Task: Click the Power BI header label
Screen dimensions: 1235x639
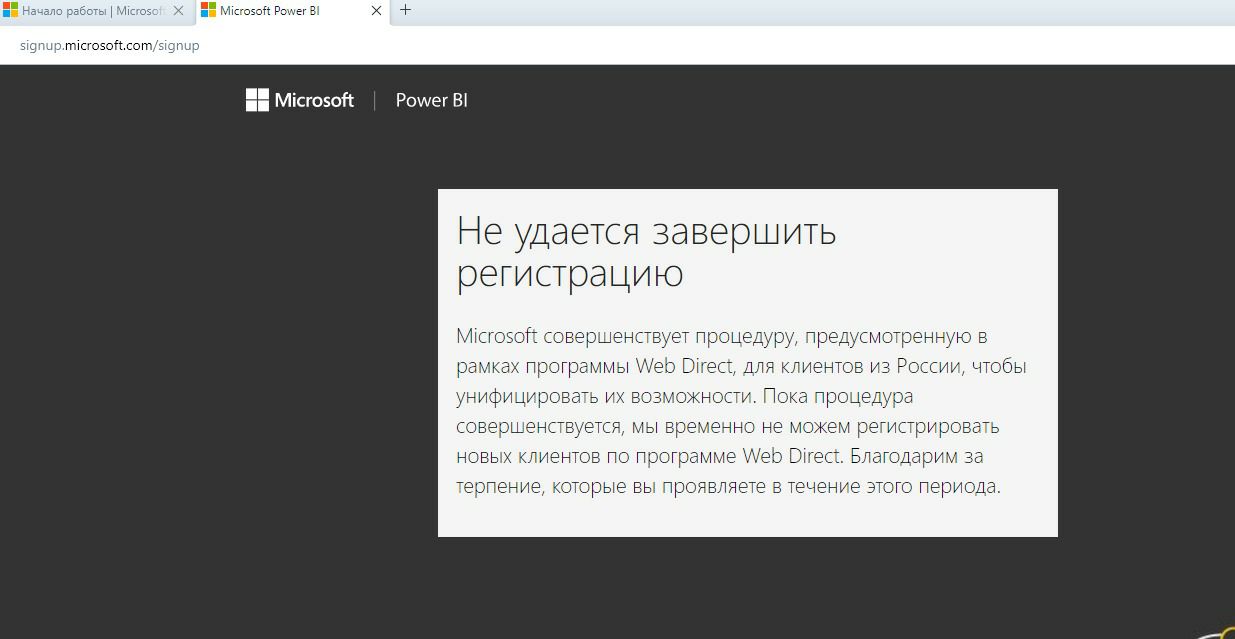Action: (x=431, y=100)
